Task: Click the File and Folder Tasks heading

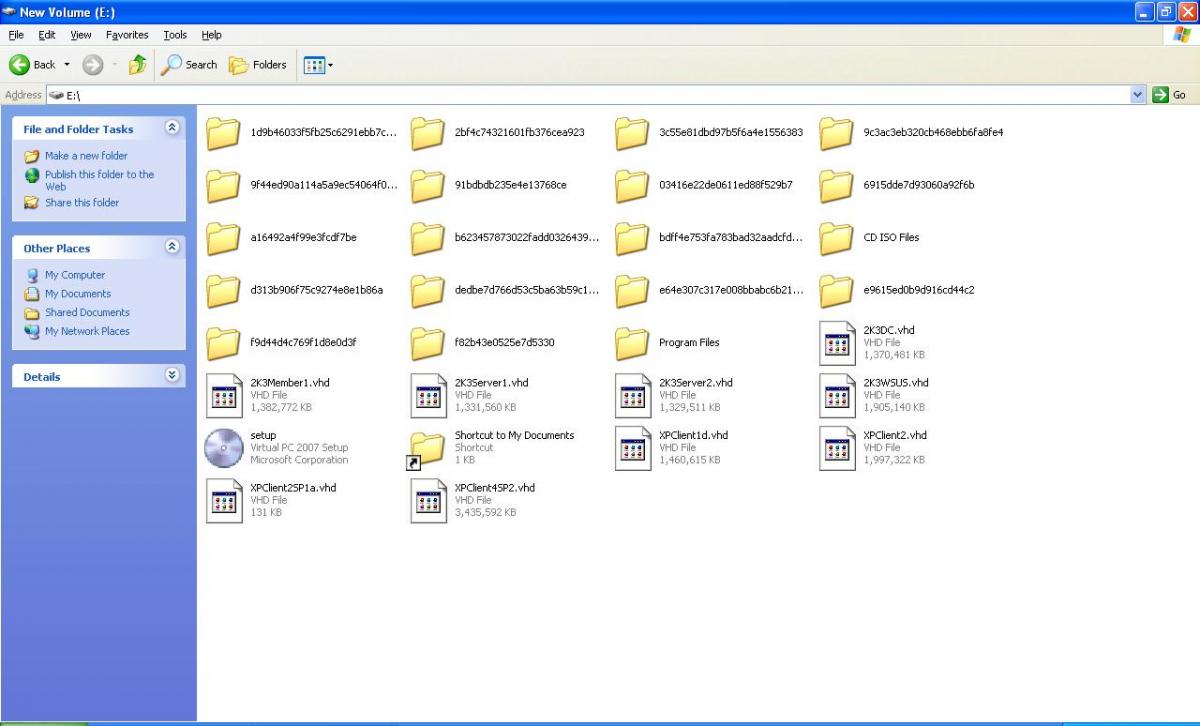Action: pyautogui.click(x=78, y=129)
